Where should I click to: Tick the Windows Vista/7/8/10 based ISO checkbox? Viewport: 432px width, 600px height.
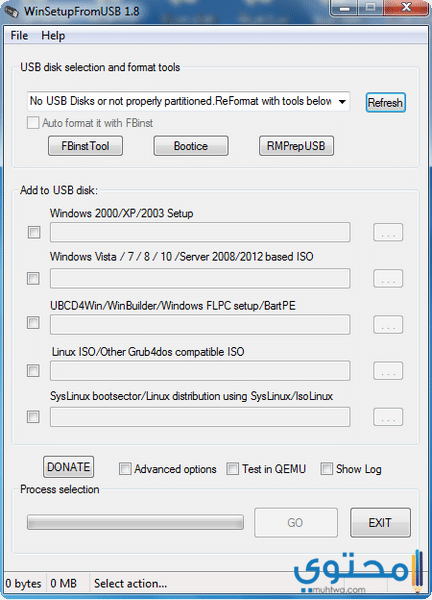(33, 278)
